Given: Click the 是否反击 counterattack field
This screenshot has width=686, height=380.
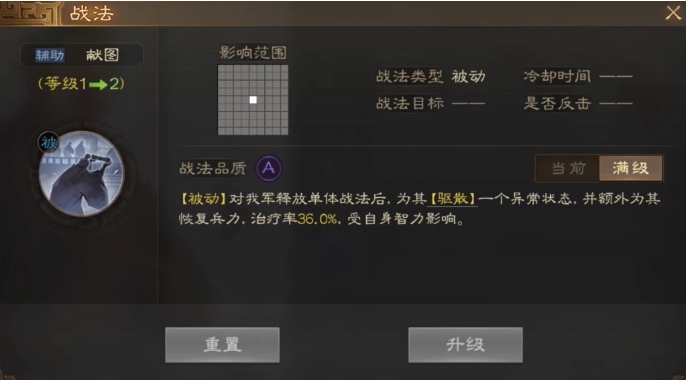Looking at the screenshot, I should coord(578,104).
